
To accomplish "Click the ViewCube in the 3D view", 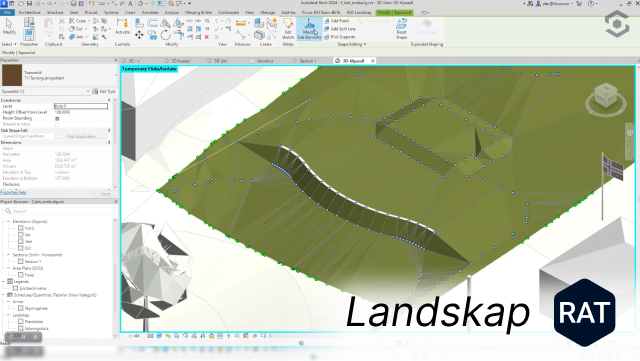I will 606,97.
